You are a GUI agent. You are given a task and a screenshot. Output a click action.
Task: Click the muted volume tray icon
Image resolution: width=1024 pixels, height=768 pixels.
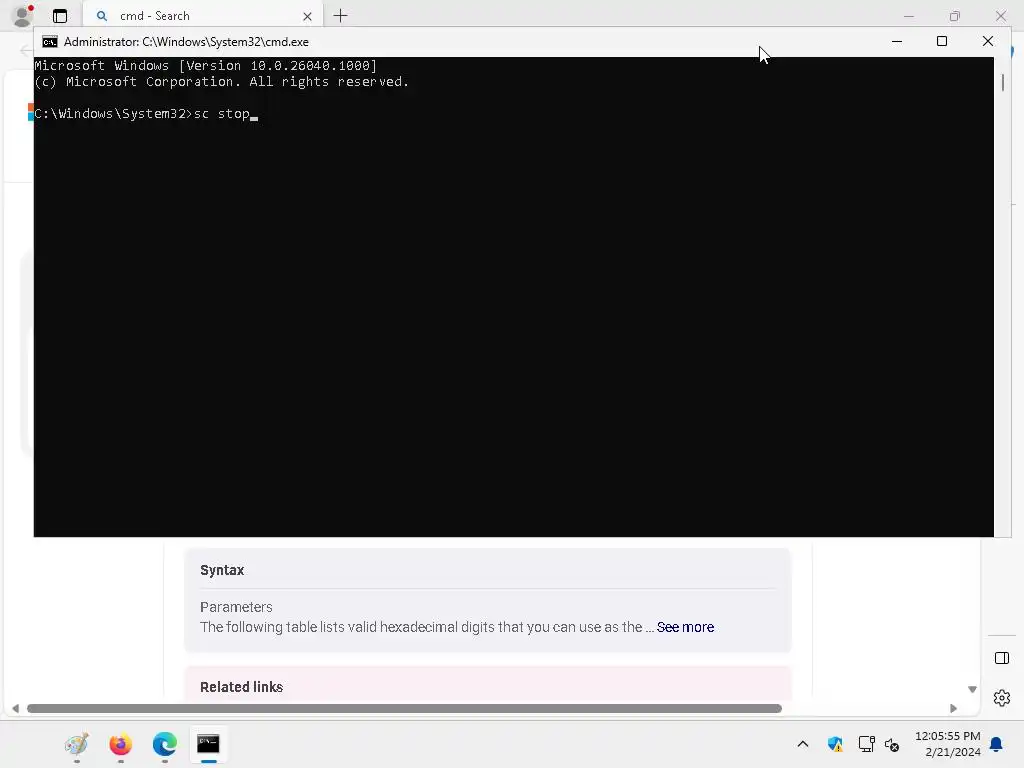point(892,744)
